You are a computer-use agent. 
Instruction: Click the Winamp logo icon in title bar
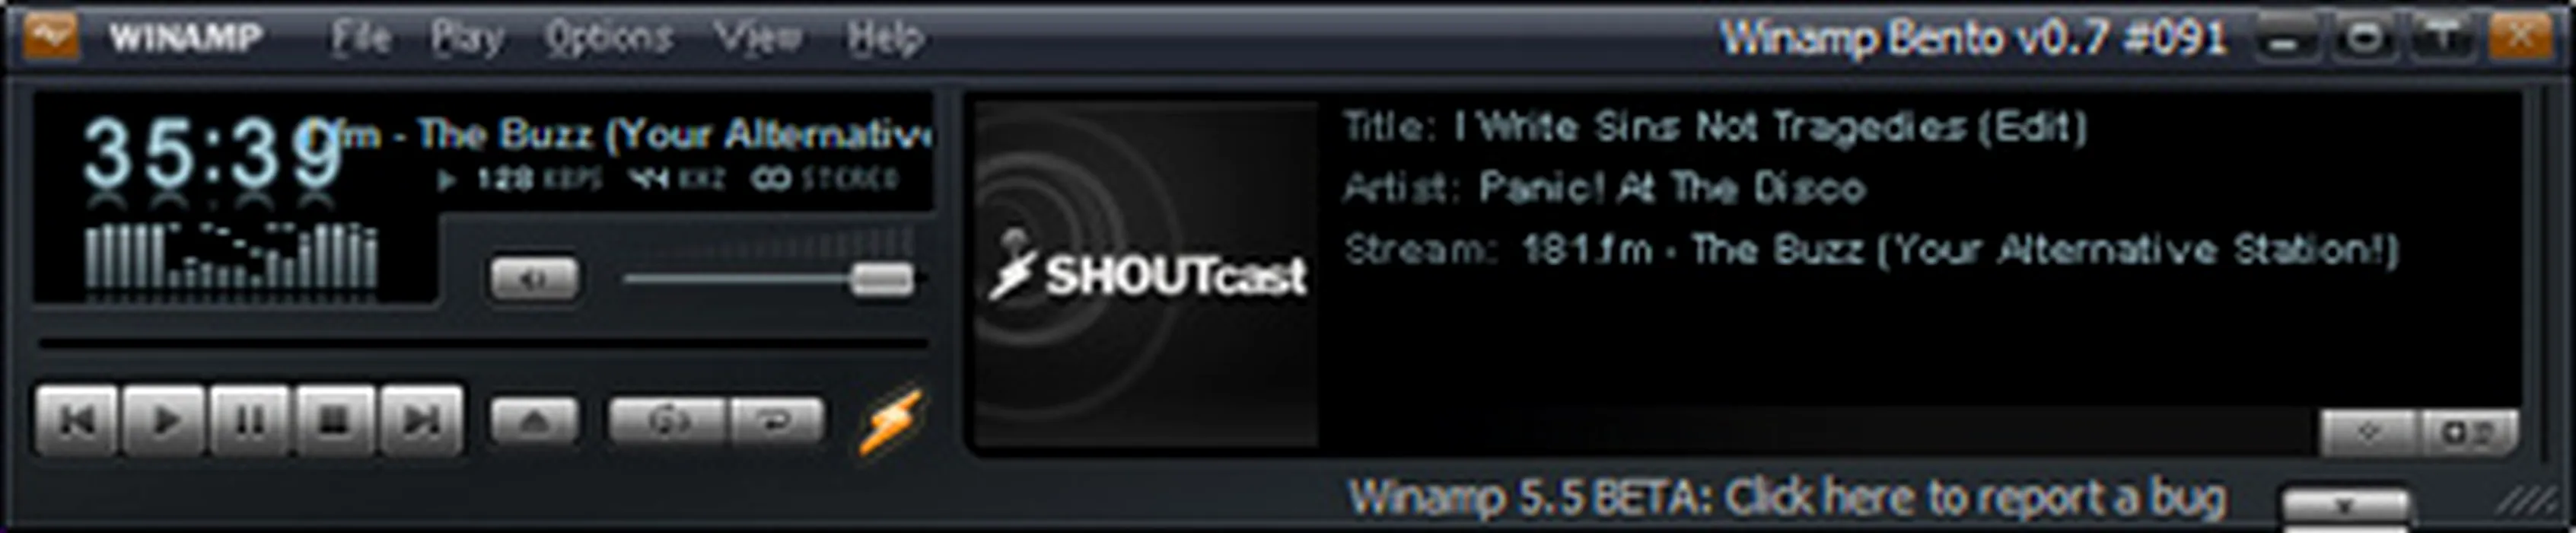(51, 37)
